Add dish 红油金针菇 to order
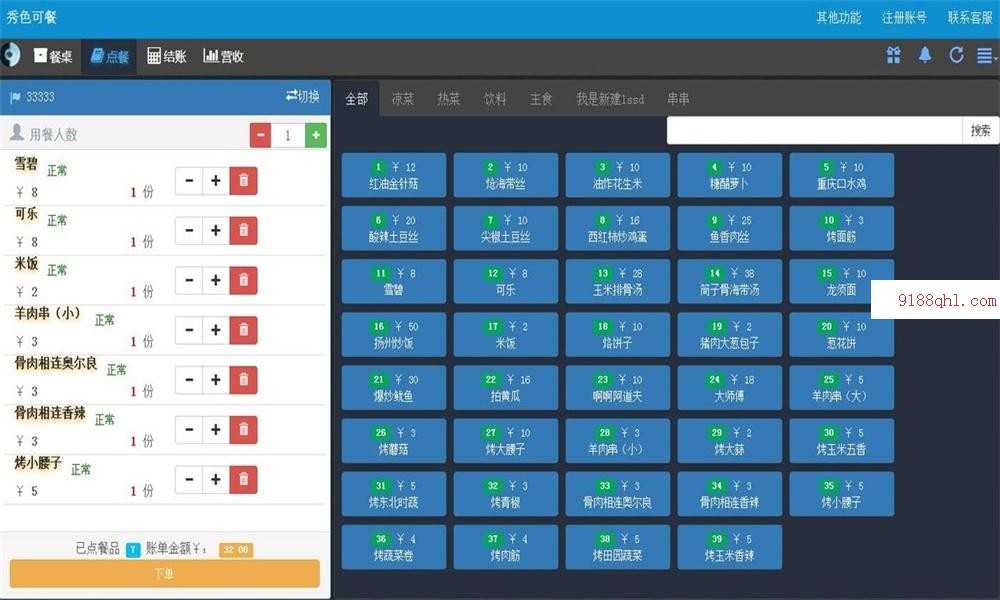 pyautogui.click(x=393, y=175)
